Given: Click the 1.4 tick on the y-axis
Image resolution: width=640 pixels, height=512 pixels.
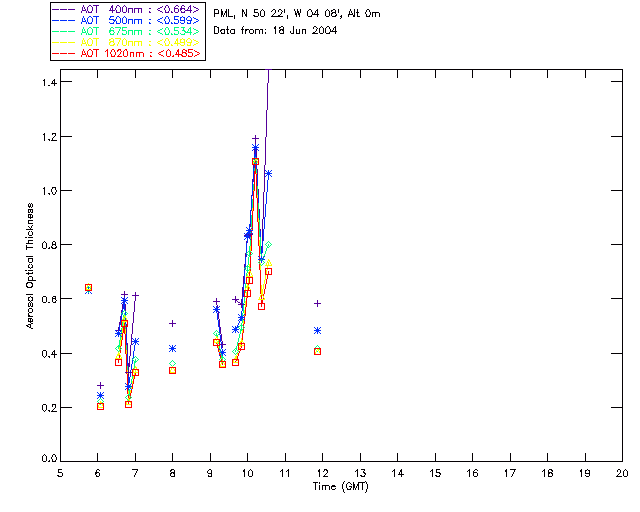Looking at the screenshot, I should (46, 82).
